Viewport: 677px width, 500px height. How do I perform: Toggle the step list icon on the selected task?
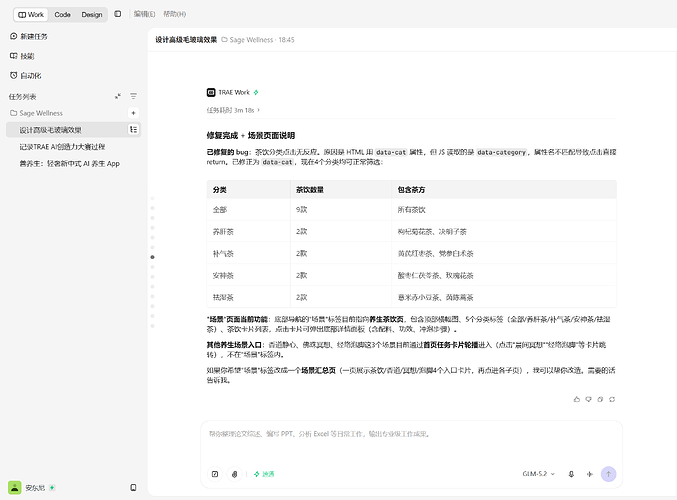133,130
